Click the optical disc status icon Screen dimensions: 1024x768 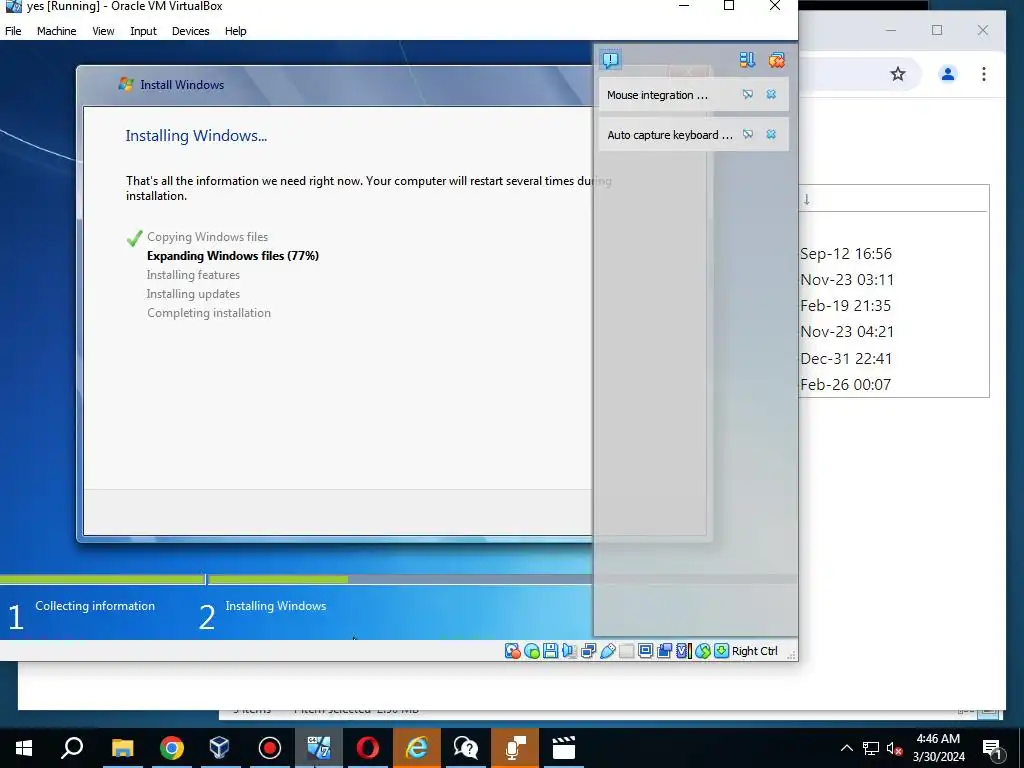pos(532,651)
